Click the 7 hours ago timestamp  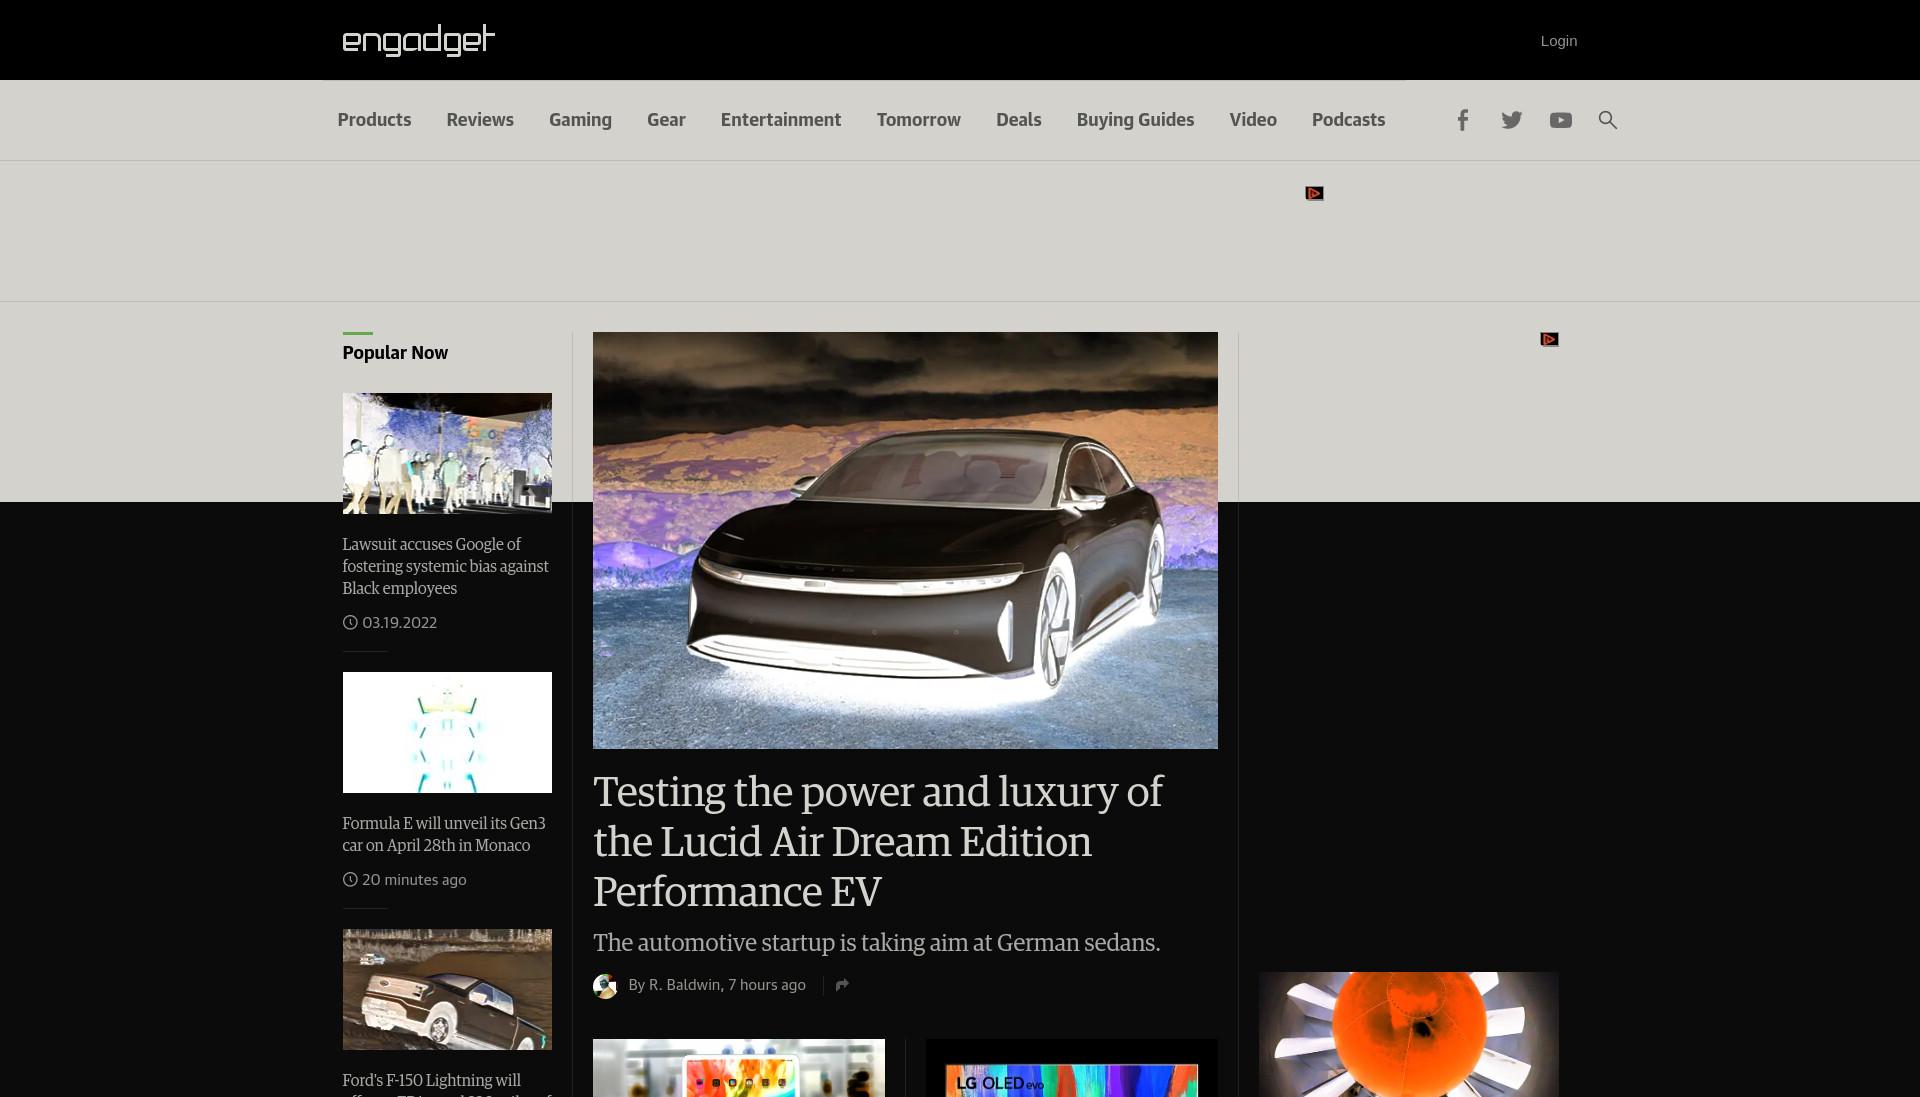point(767,985)
